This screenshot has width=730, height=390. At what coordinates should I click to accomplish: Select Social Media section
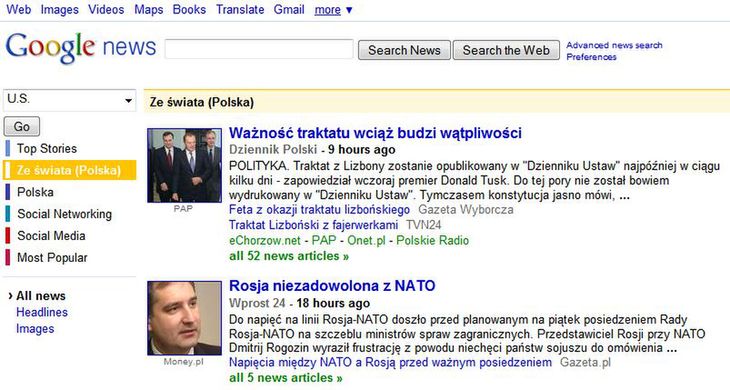click(51, 235)
